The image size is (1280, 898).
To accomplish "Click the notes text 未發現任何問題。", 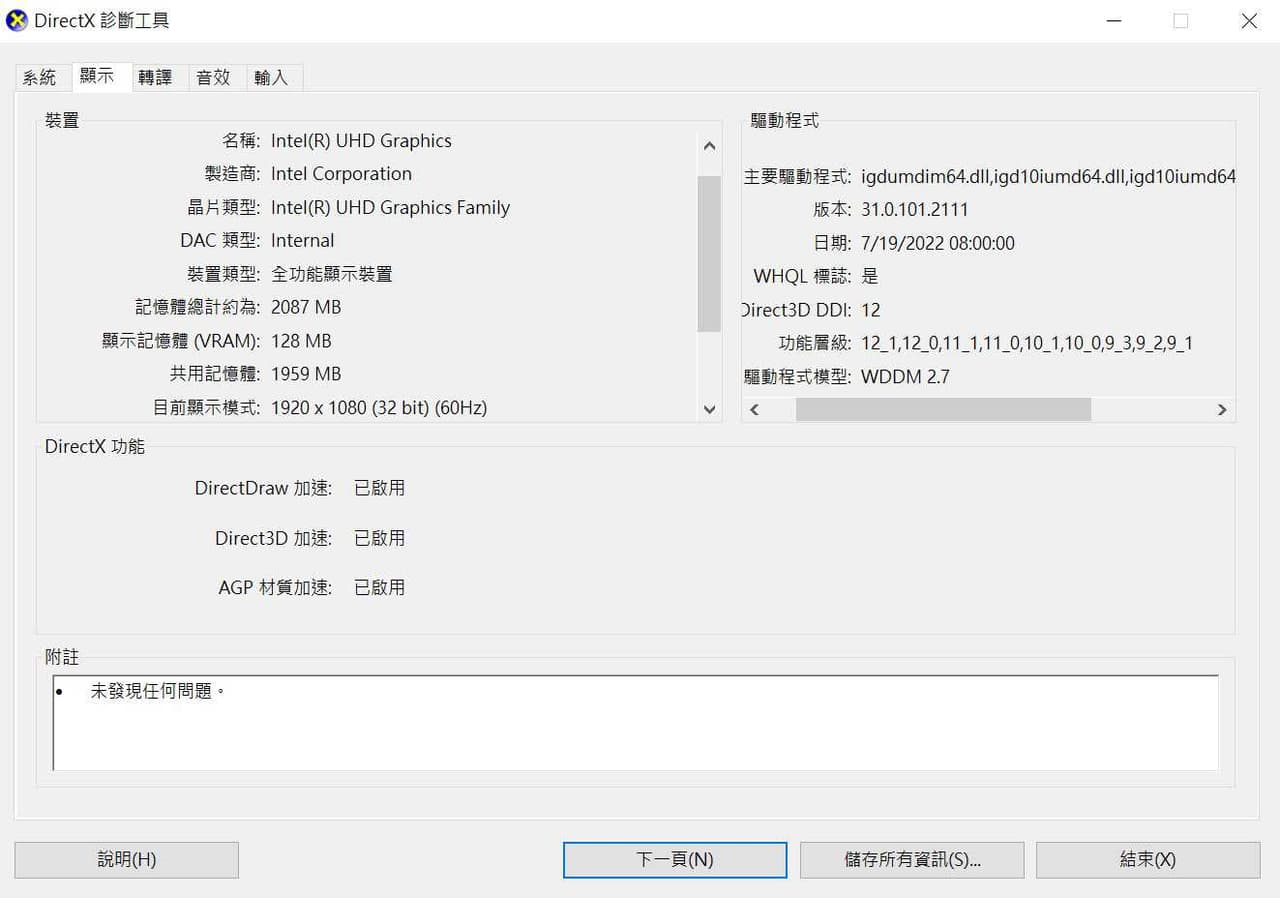I will coord(158,691).
